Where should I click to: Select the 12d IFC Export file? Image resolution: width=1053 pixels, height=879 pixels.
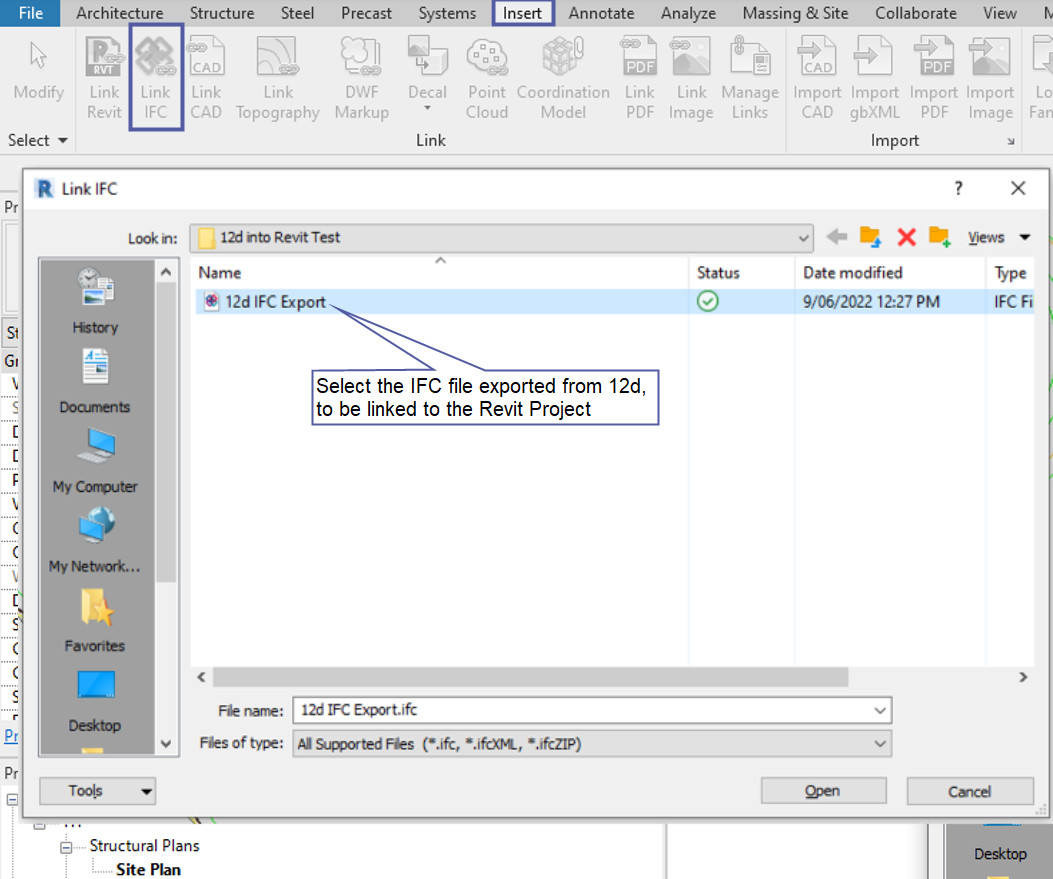pos(275,302)
